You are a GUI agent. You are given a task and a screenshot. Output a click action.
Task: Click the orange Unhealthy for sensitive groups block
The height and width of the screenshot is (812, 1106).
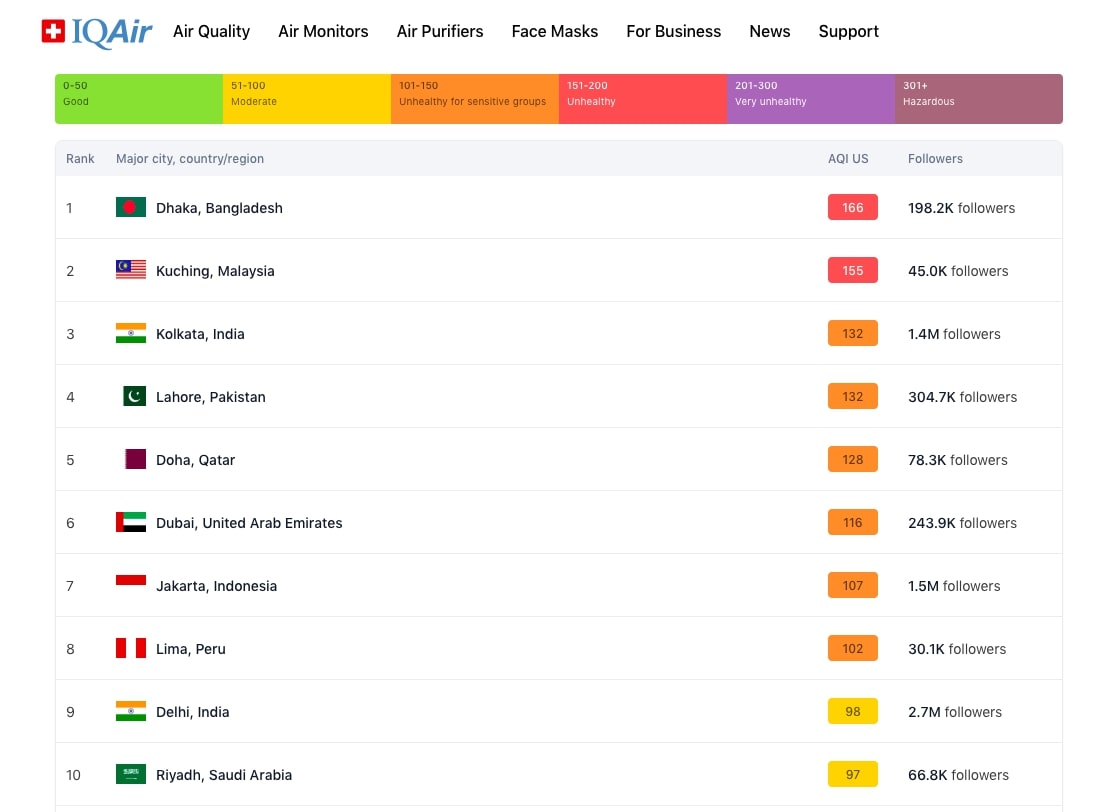[x=475, y=99]
